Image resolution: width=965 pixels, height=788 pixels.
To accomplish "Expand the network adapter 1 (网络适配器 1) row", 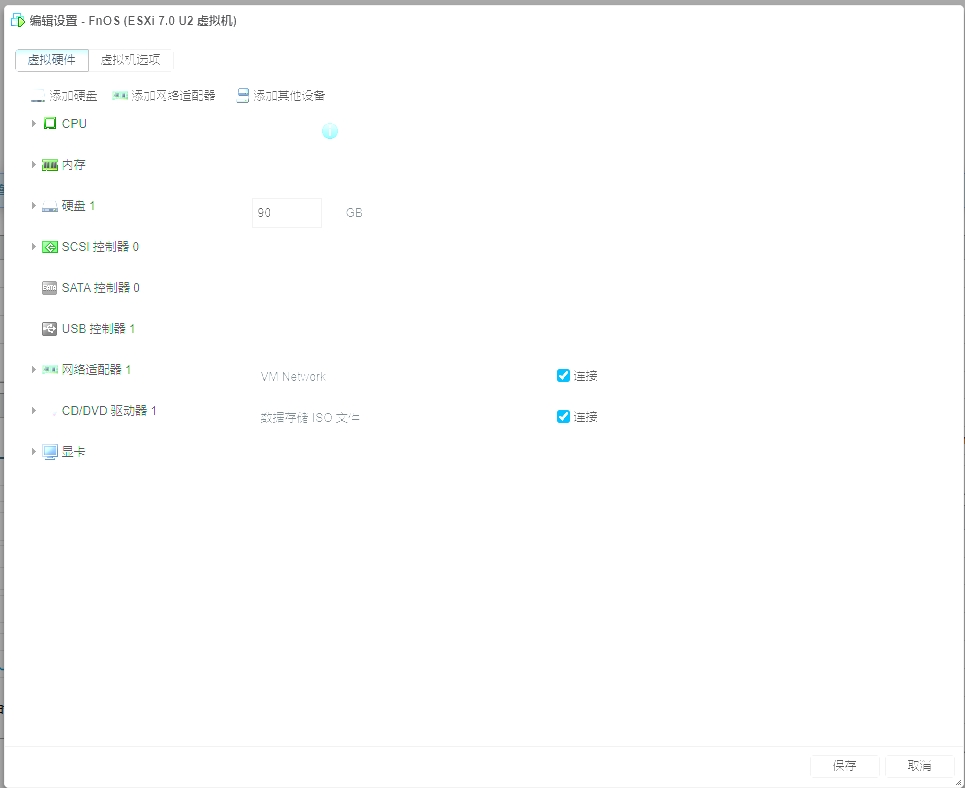I will pyautogui.click(x=34, y=369).
